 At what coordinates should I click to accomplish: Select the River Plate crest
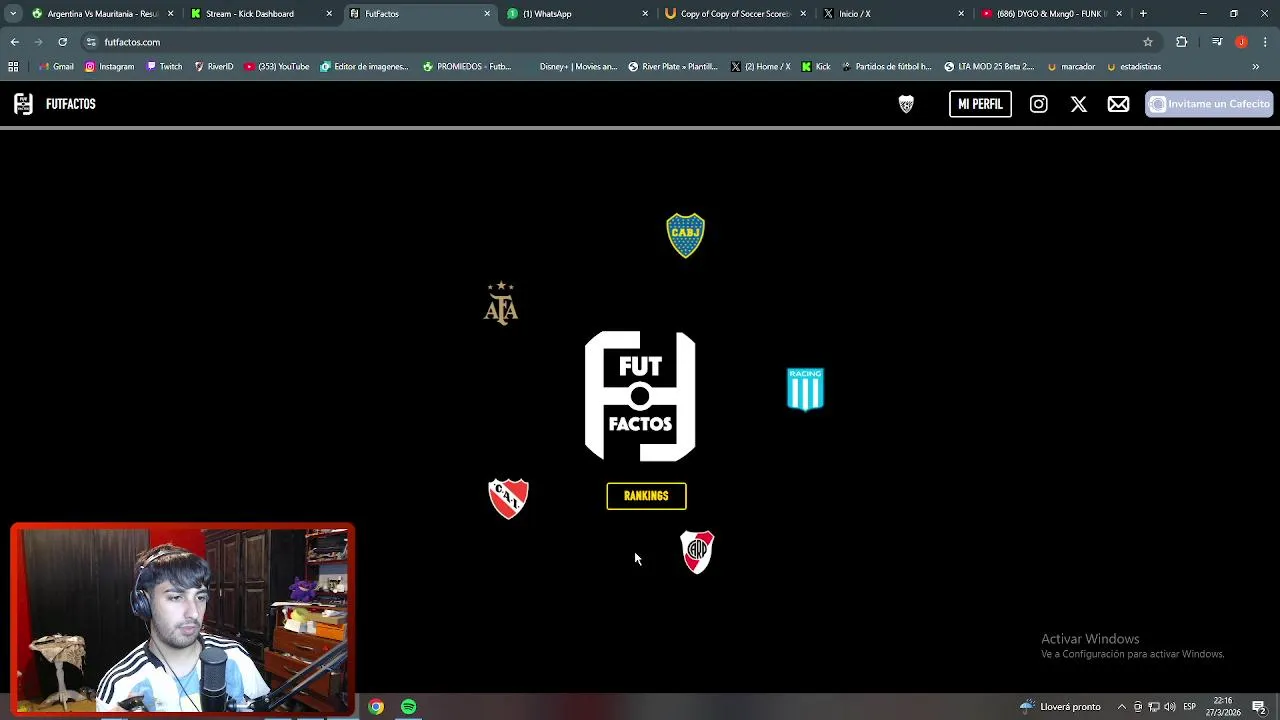(697, 552)
